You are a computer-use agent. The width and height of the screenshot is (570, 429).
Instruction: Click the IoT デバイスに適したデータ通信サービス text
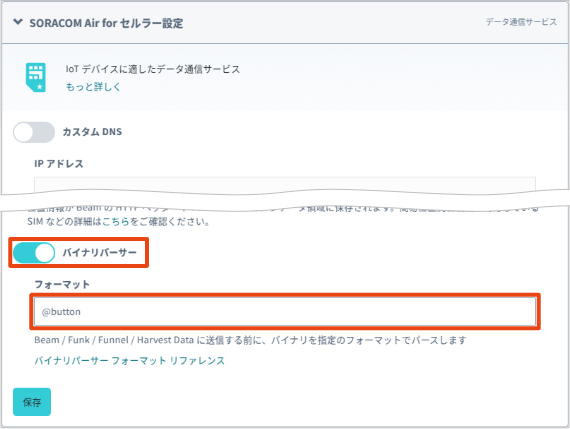click(153, 69)
